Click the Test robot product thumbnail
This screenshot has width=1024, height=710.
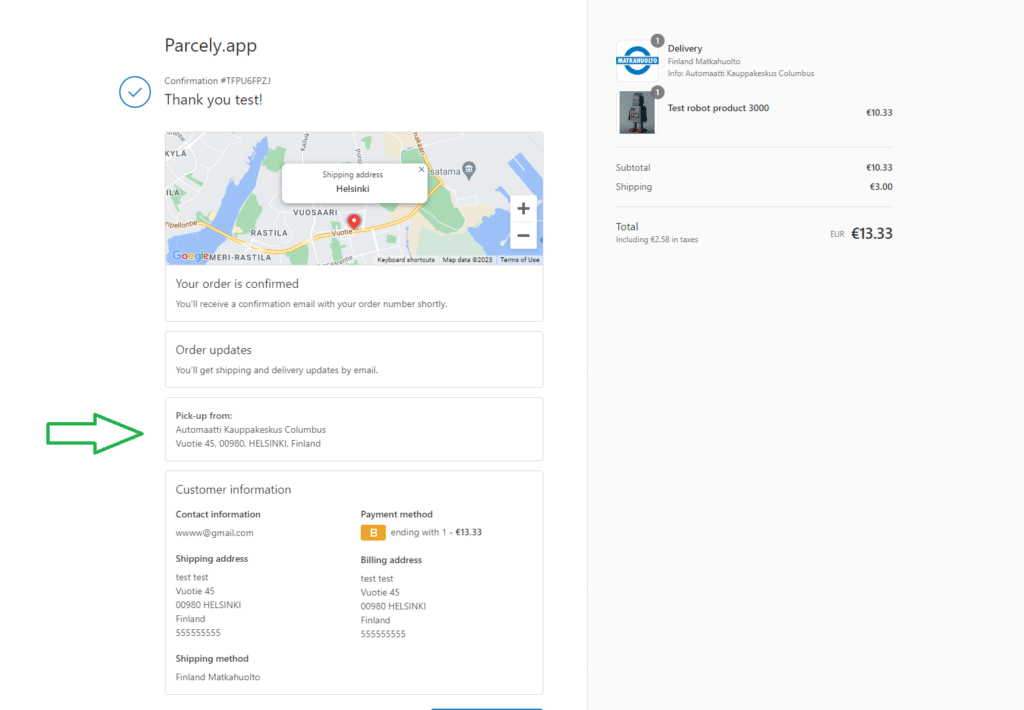tap(637, 112)
